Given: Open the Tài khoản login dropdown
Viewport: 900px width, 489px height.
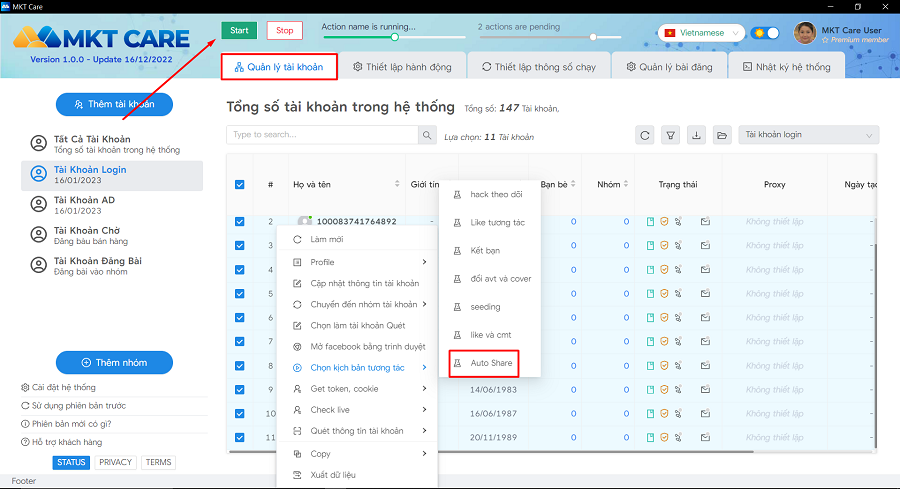Looking at the screenshot, I should coord(809,135).
